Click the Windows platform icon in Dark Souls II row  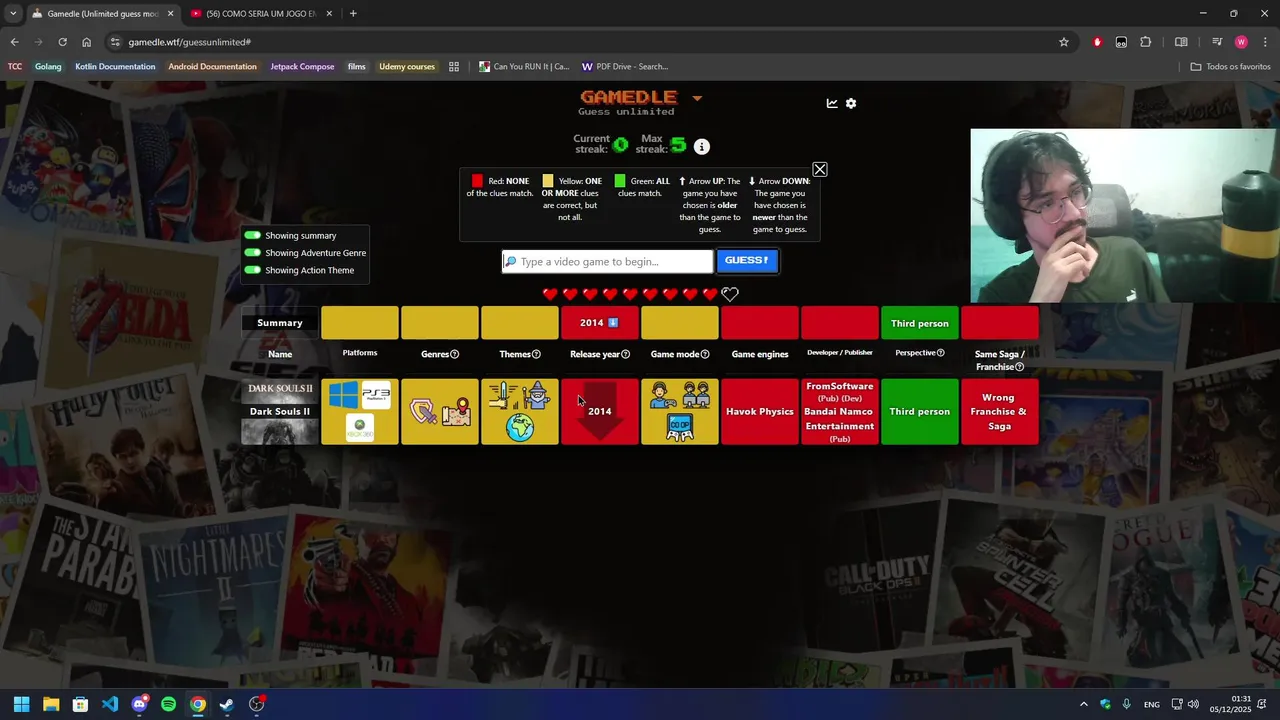click(343, 395)
